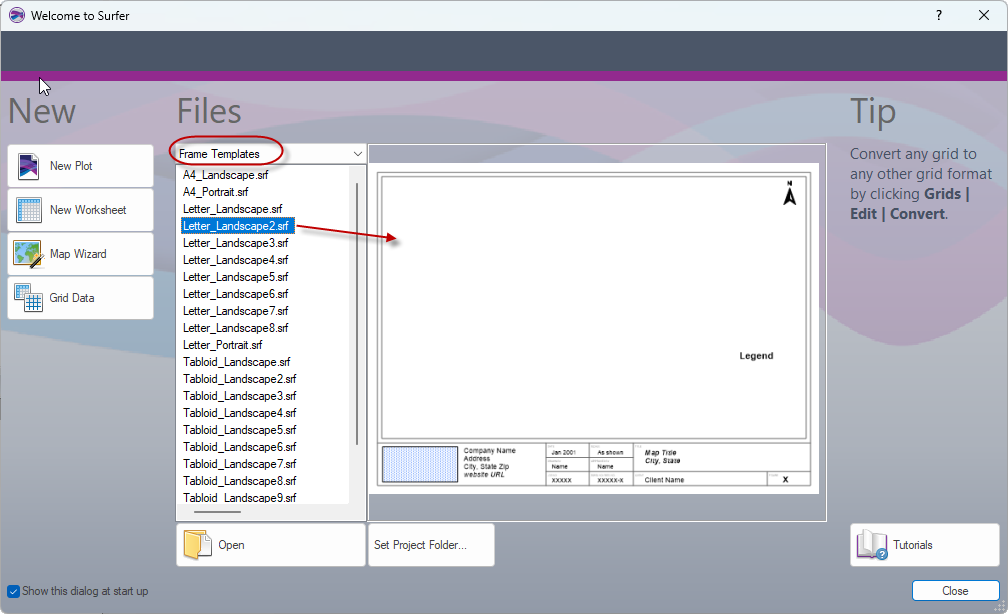Select Letter_Portrait.srf
Viewport: 1008px width, 614px height.
coord(222,345)
